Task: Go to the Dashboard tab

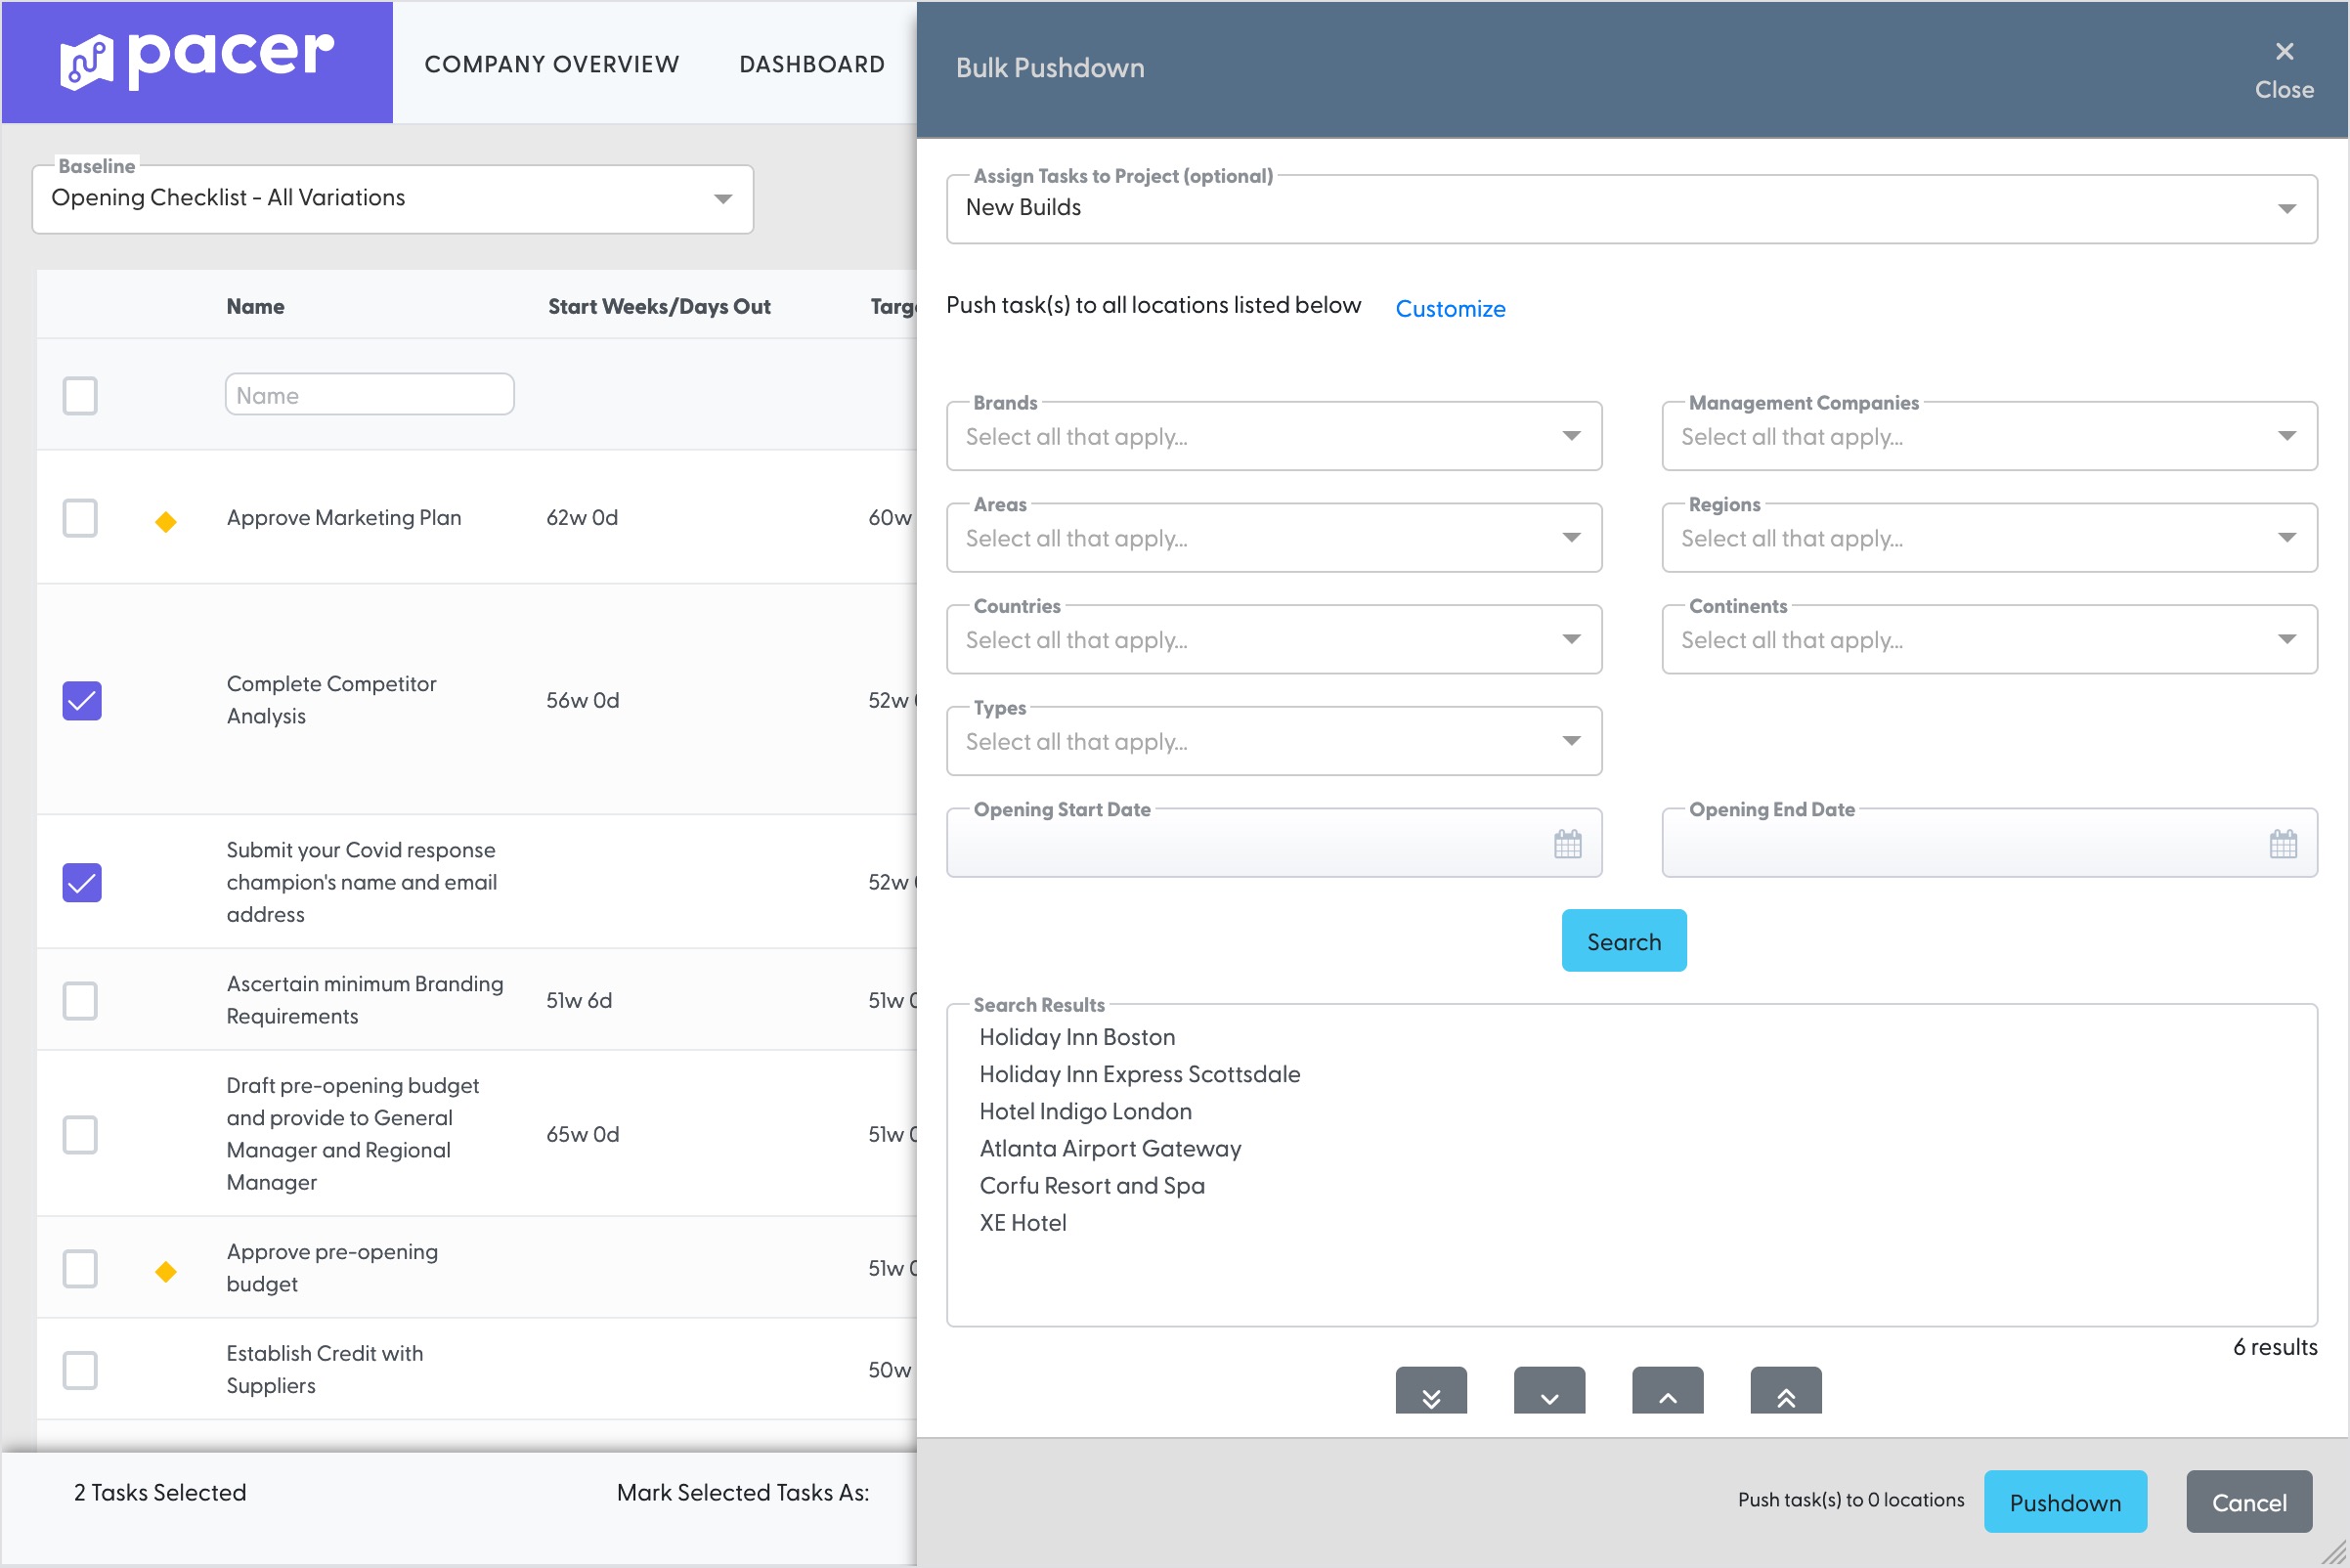Action: 811,64
